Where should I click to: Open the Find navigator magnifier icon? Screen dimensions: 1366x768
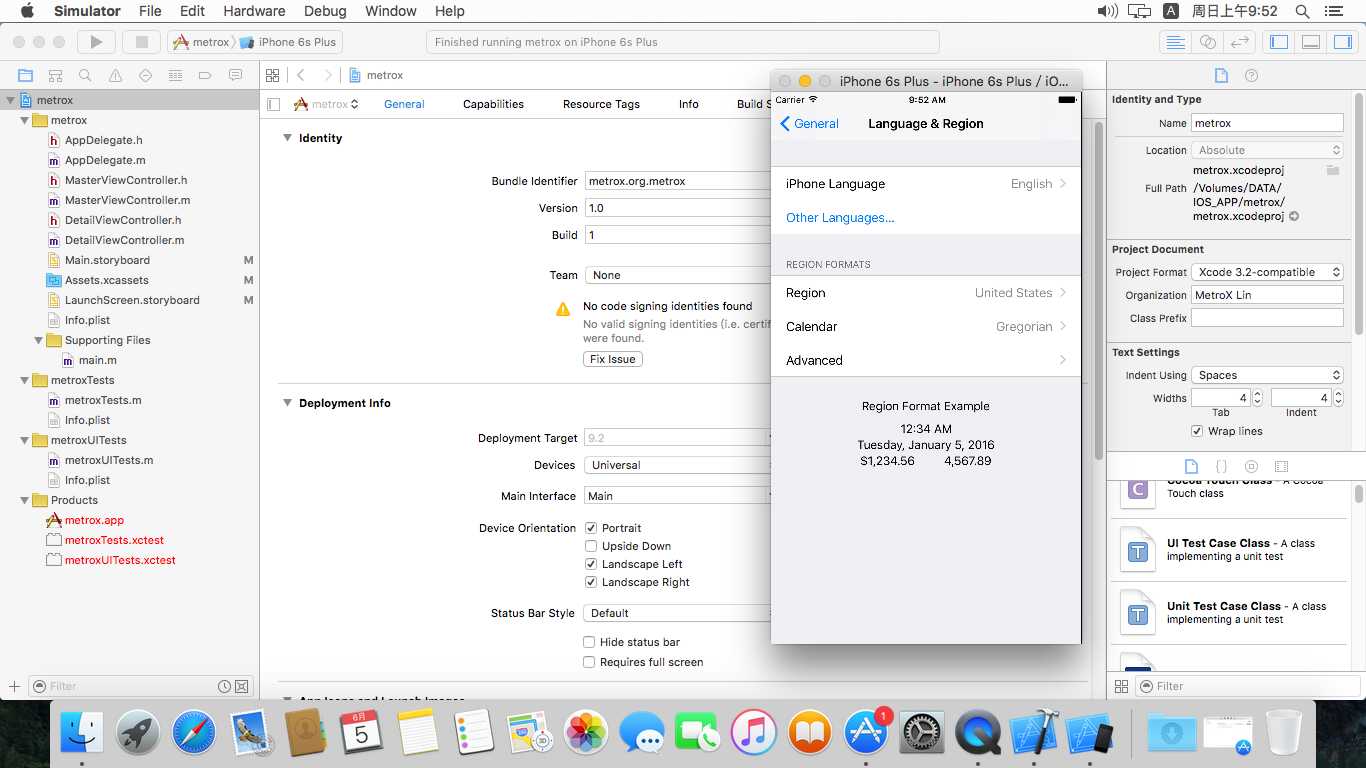coord(86,75)
